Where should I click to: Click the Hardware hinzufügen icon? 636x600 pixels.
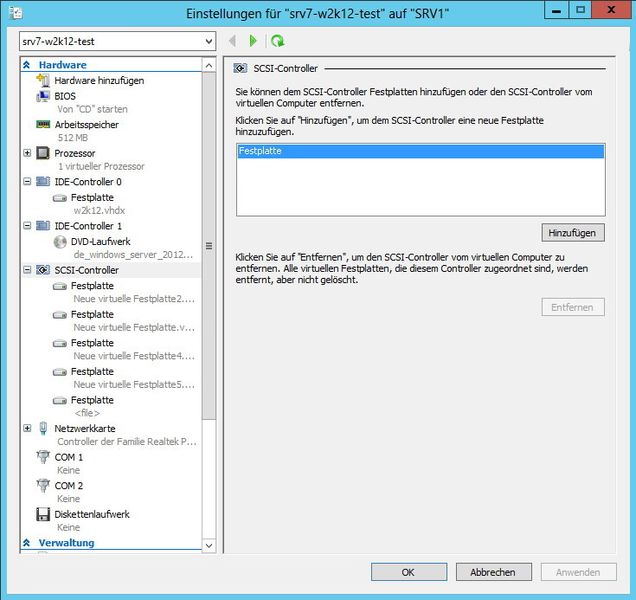pyautogui.click(x=43, y=80)
